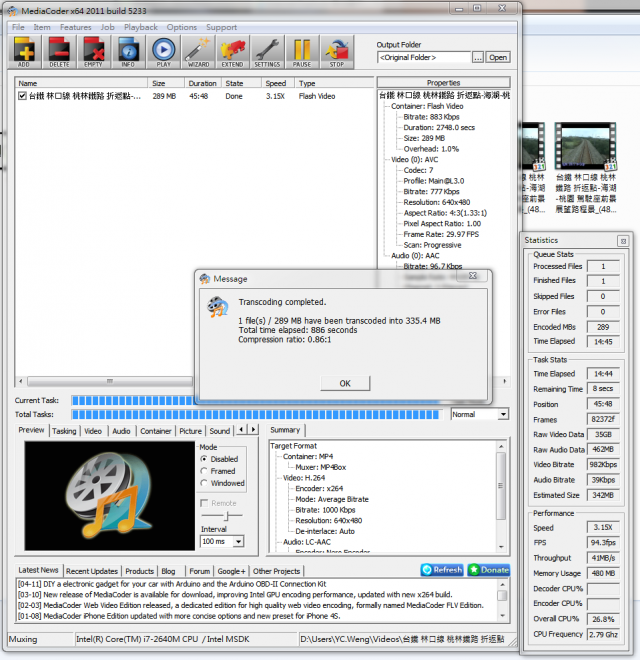Open the Options menu

click(182, 27)
